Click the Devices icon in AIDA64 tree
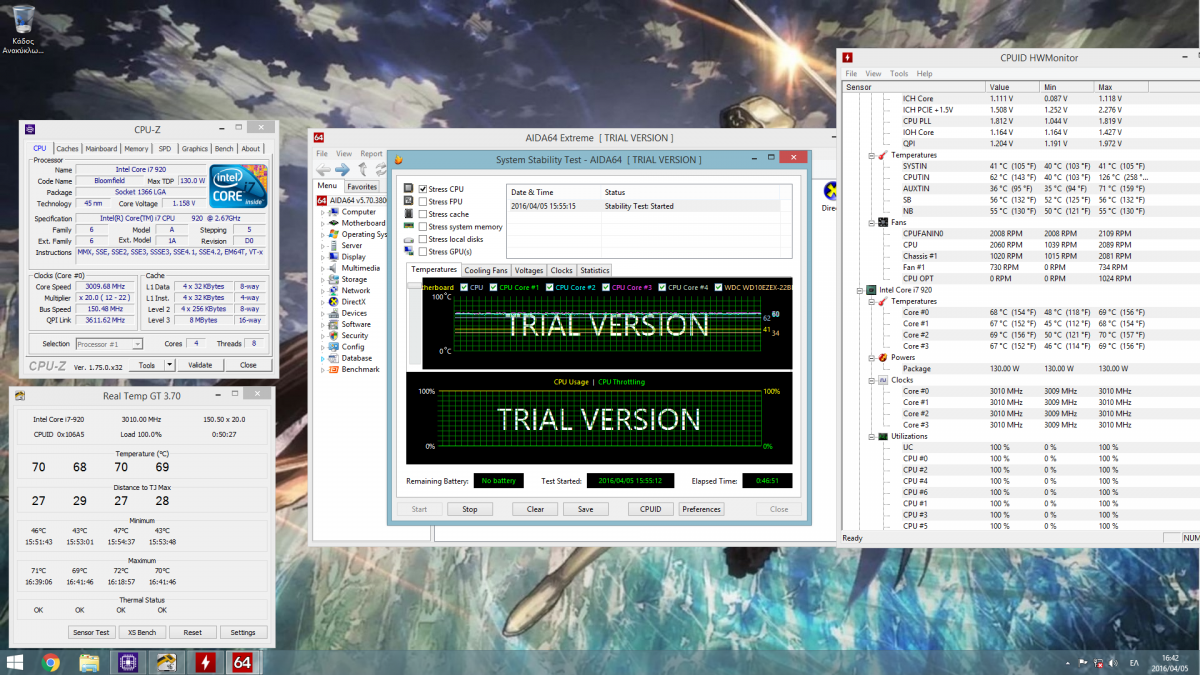 pos(333,313)
